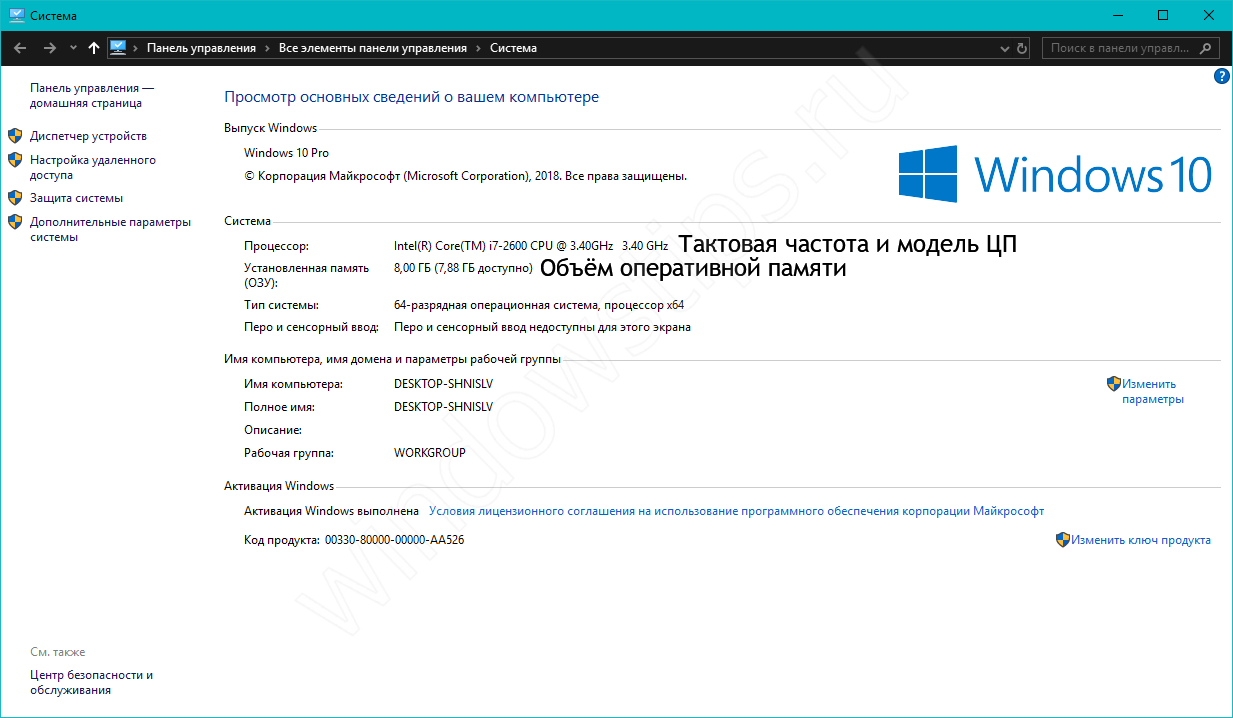Go up one level with Up arrow

94,48
